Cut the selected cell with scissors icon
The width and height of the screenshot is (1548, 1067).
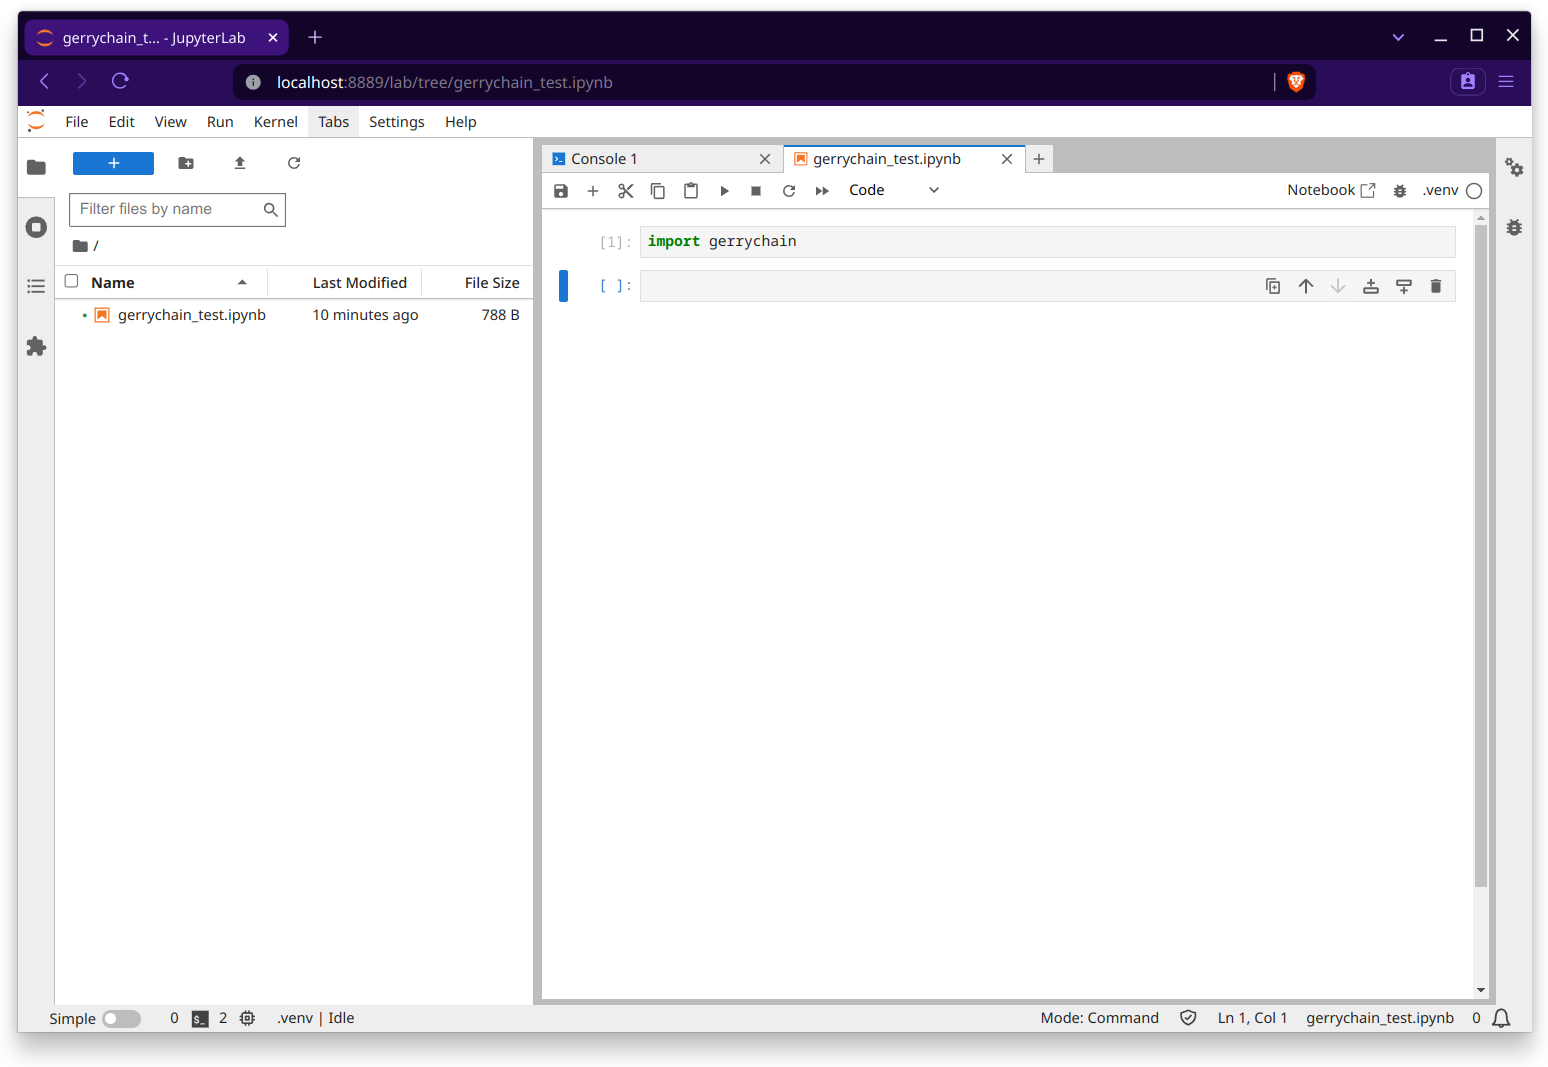point(626,190)
